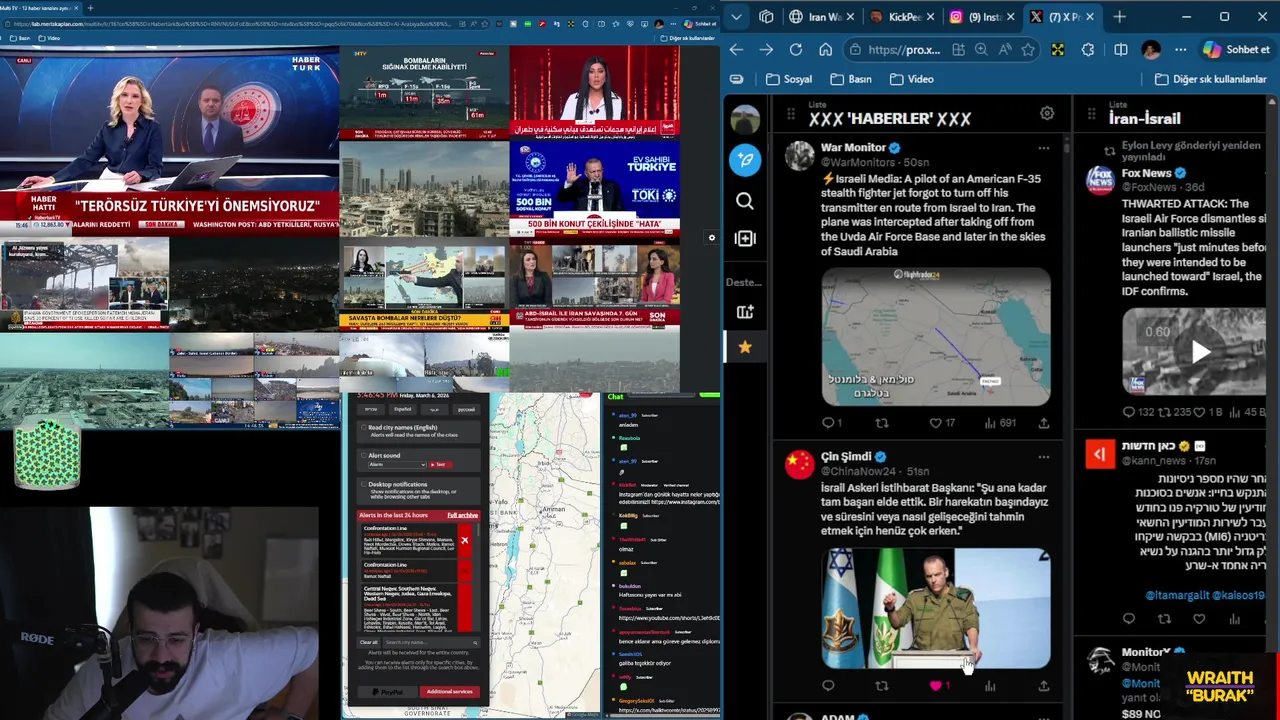This screenshot has width=1280, height=720.
Task: Share the Çin Şimdi post
Action: point(1044,686)
